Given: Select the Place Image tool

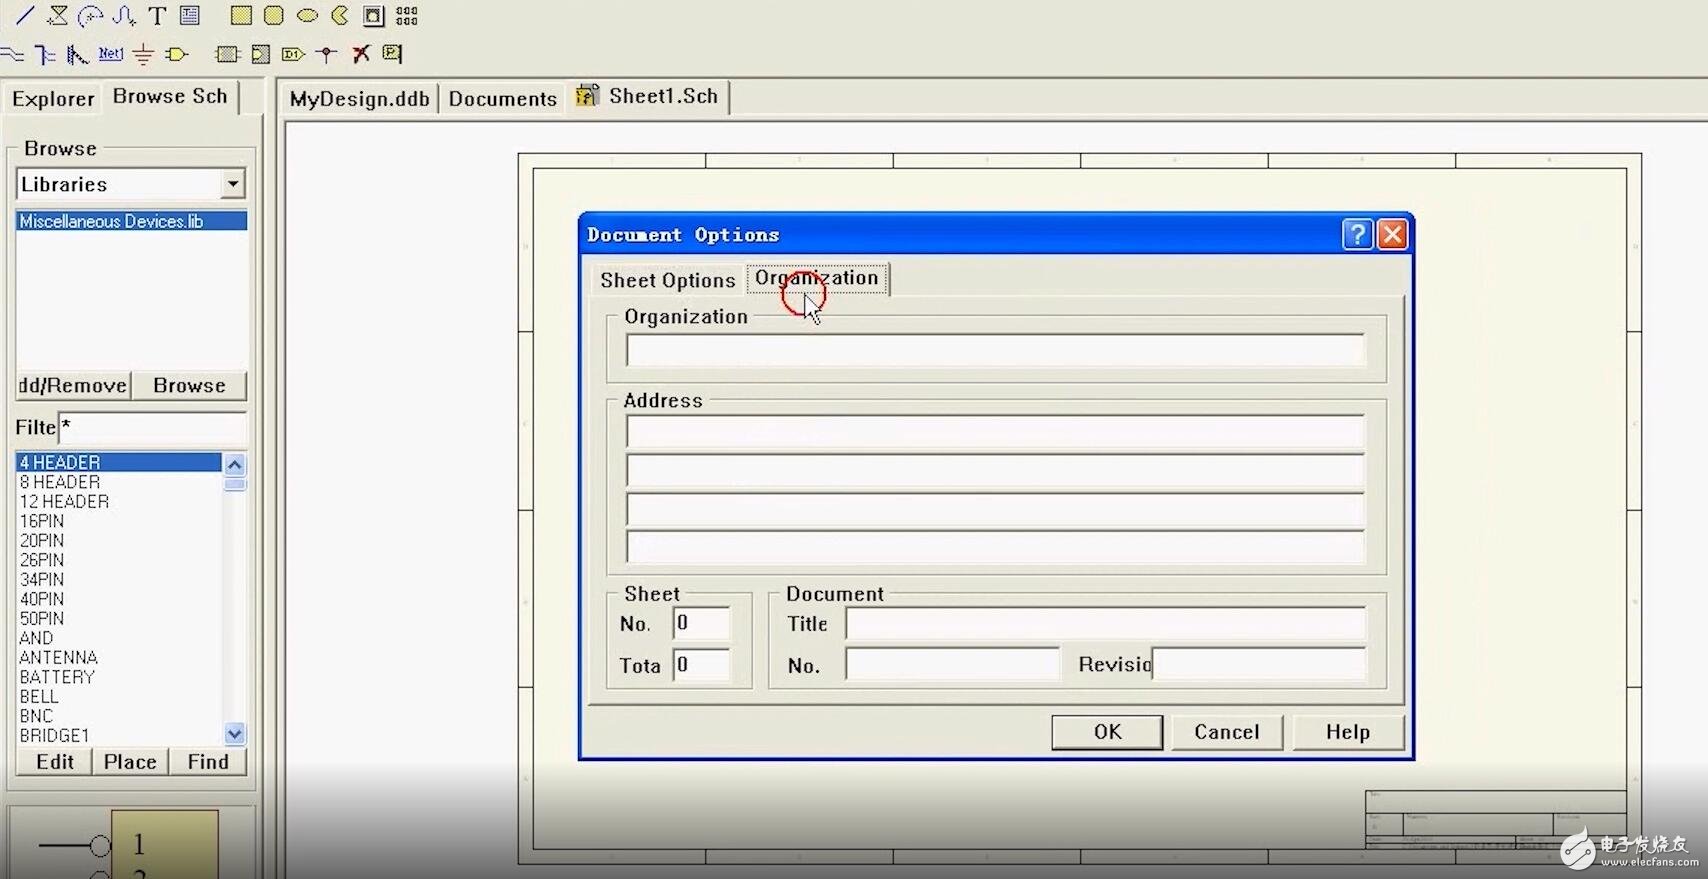Looking at the screenshot, I should (x=373, y=15).
